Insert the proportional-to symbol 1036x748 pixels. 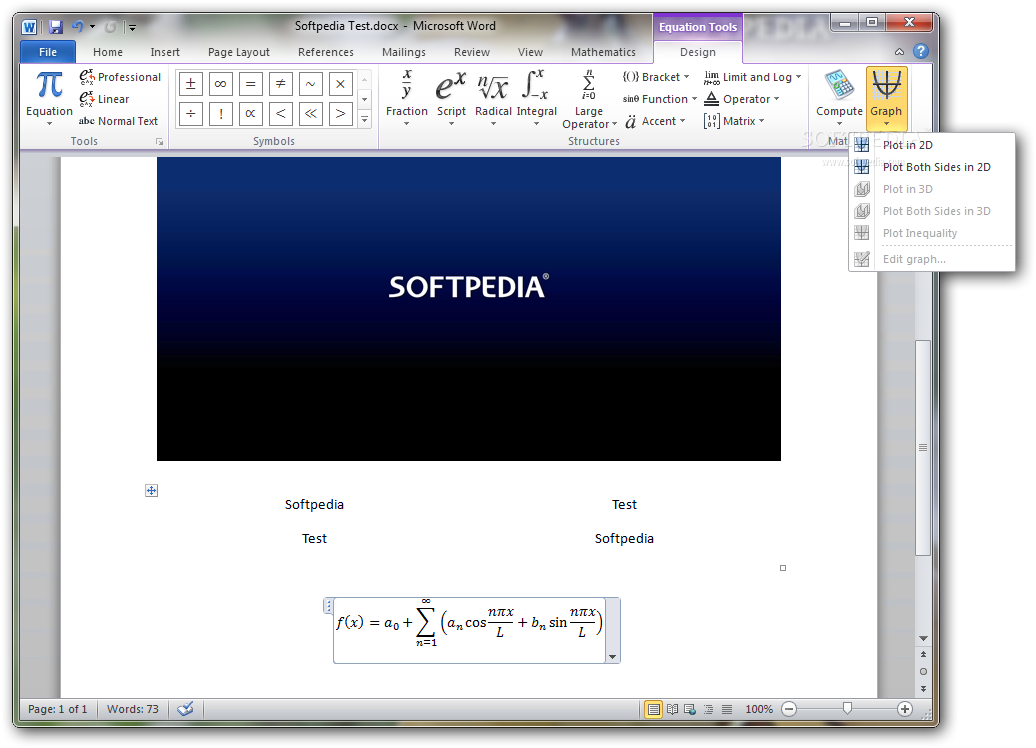[x=250, y=114]
